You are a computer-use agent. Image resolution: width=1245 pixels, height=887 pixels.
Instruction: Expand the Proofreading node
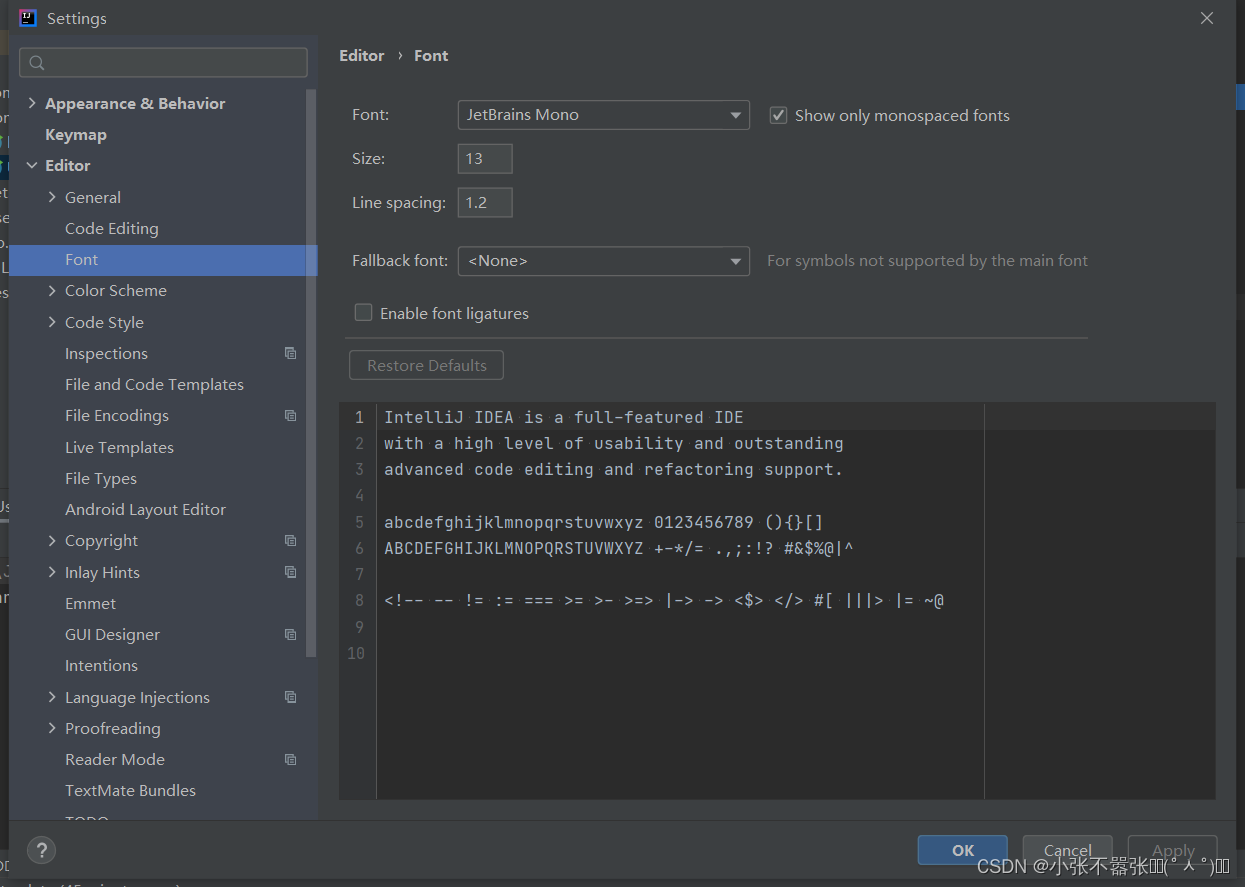point(52,728)
